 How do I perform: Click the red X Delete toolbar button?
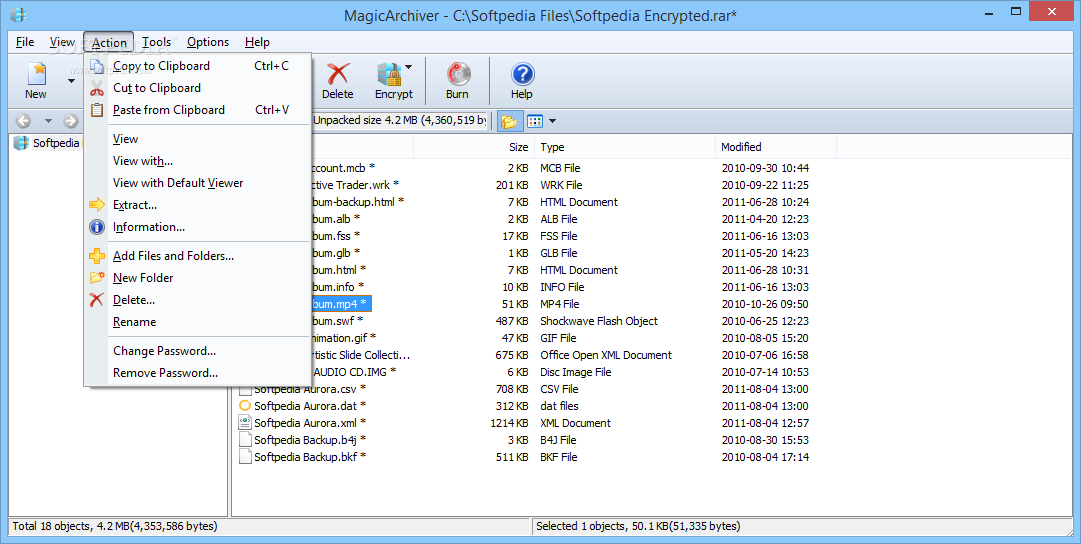coord(337,73)
